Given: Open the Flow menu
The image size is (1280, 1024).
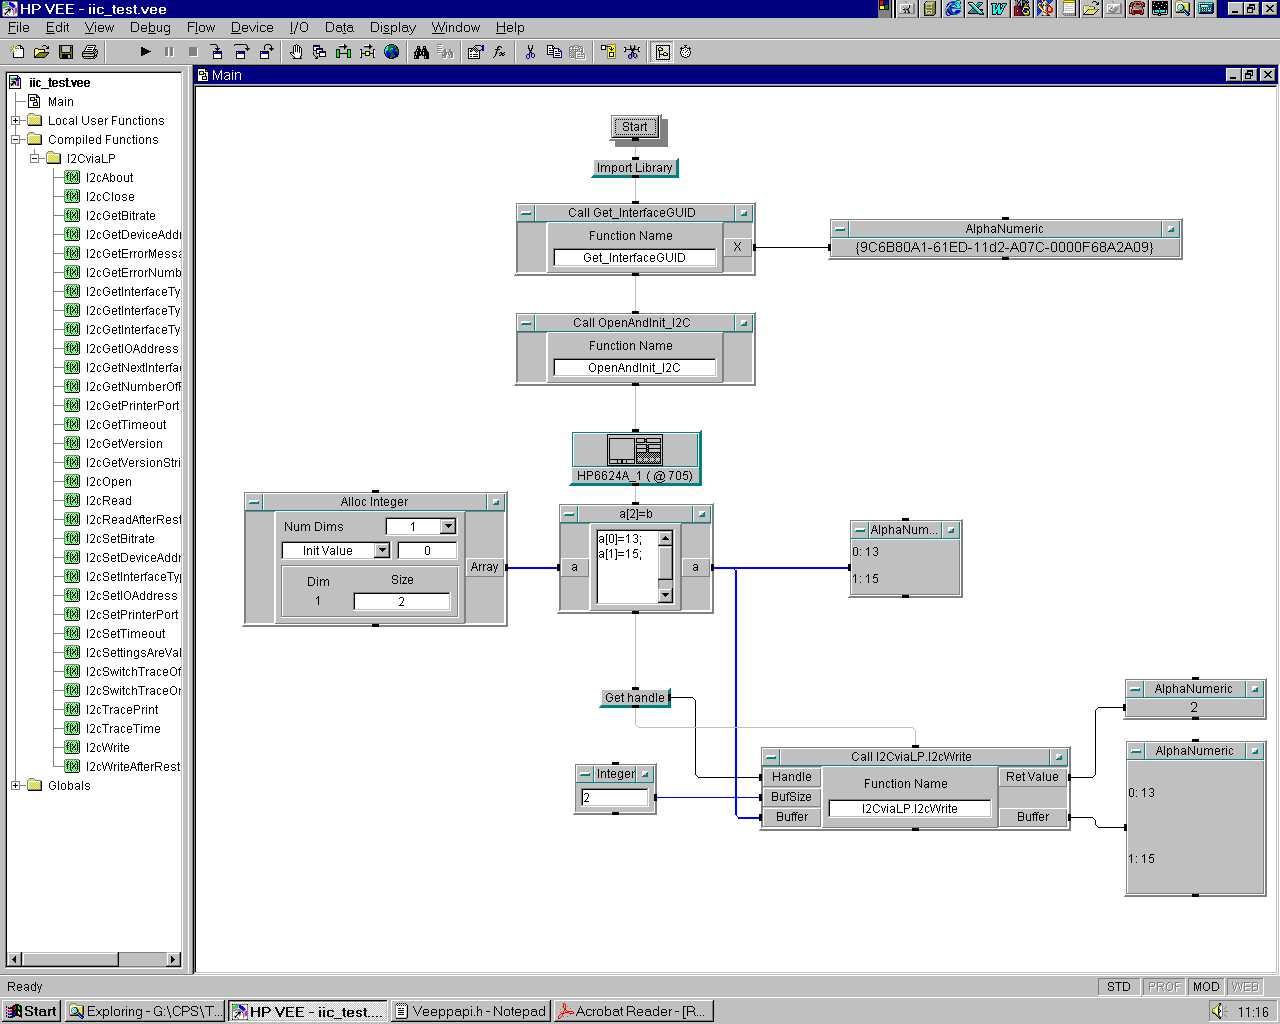Looking at the screenshot, I should click(x=200, y=28).
